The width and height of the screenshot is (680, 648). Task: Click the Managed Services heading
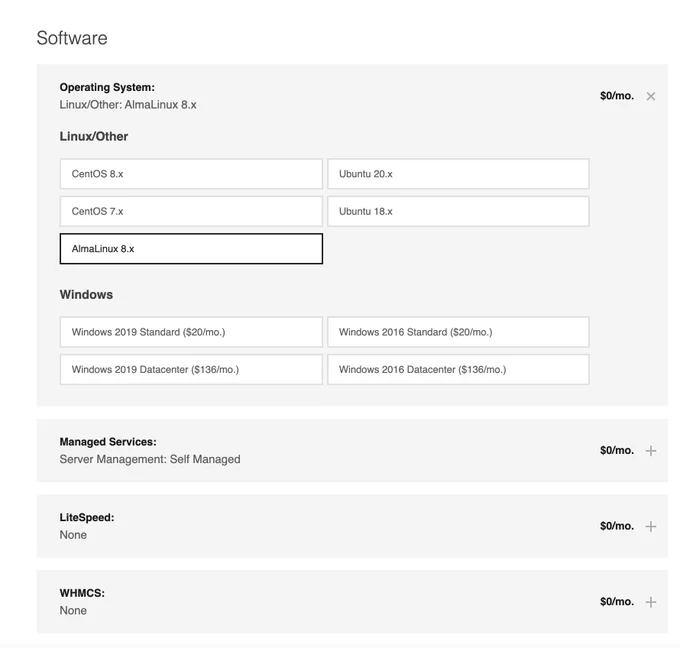coord(108,442)
